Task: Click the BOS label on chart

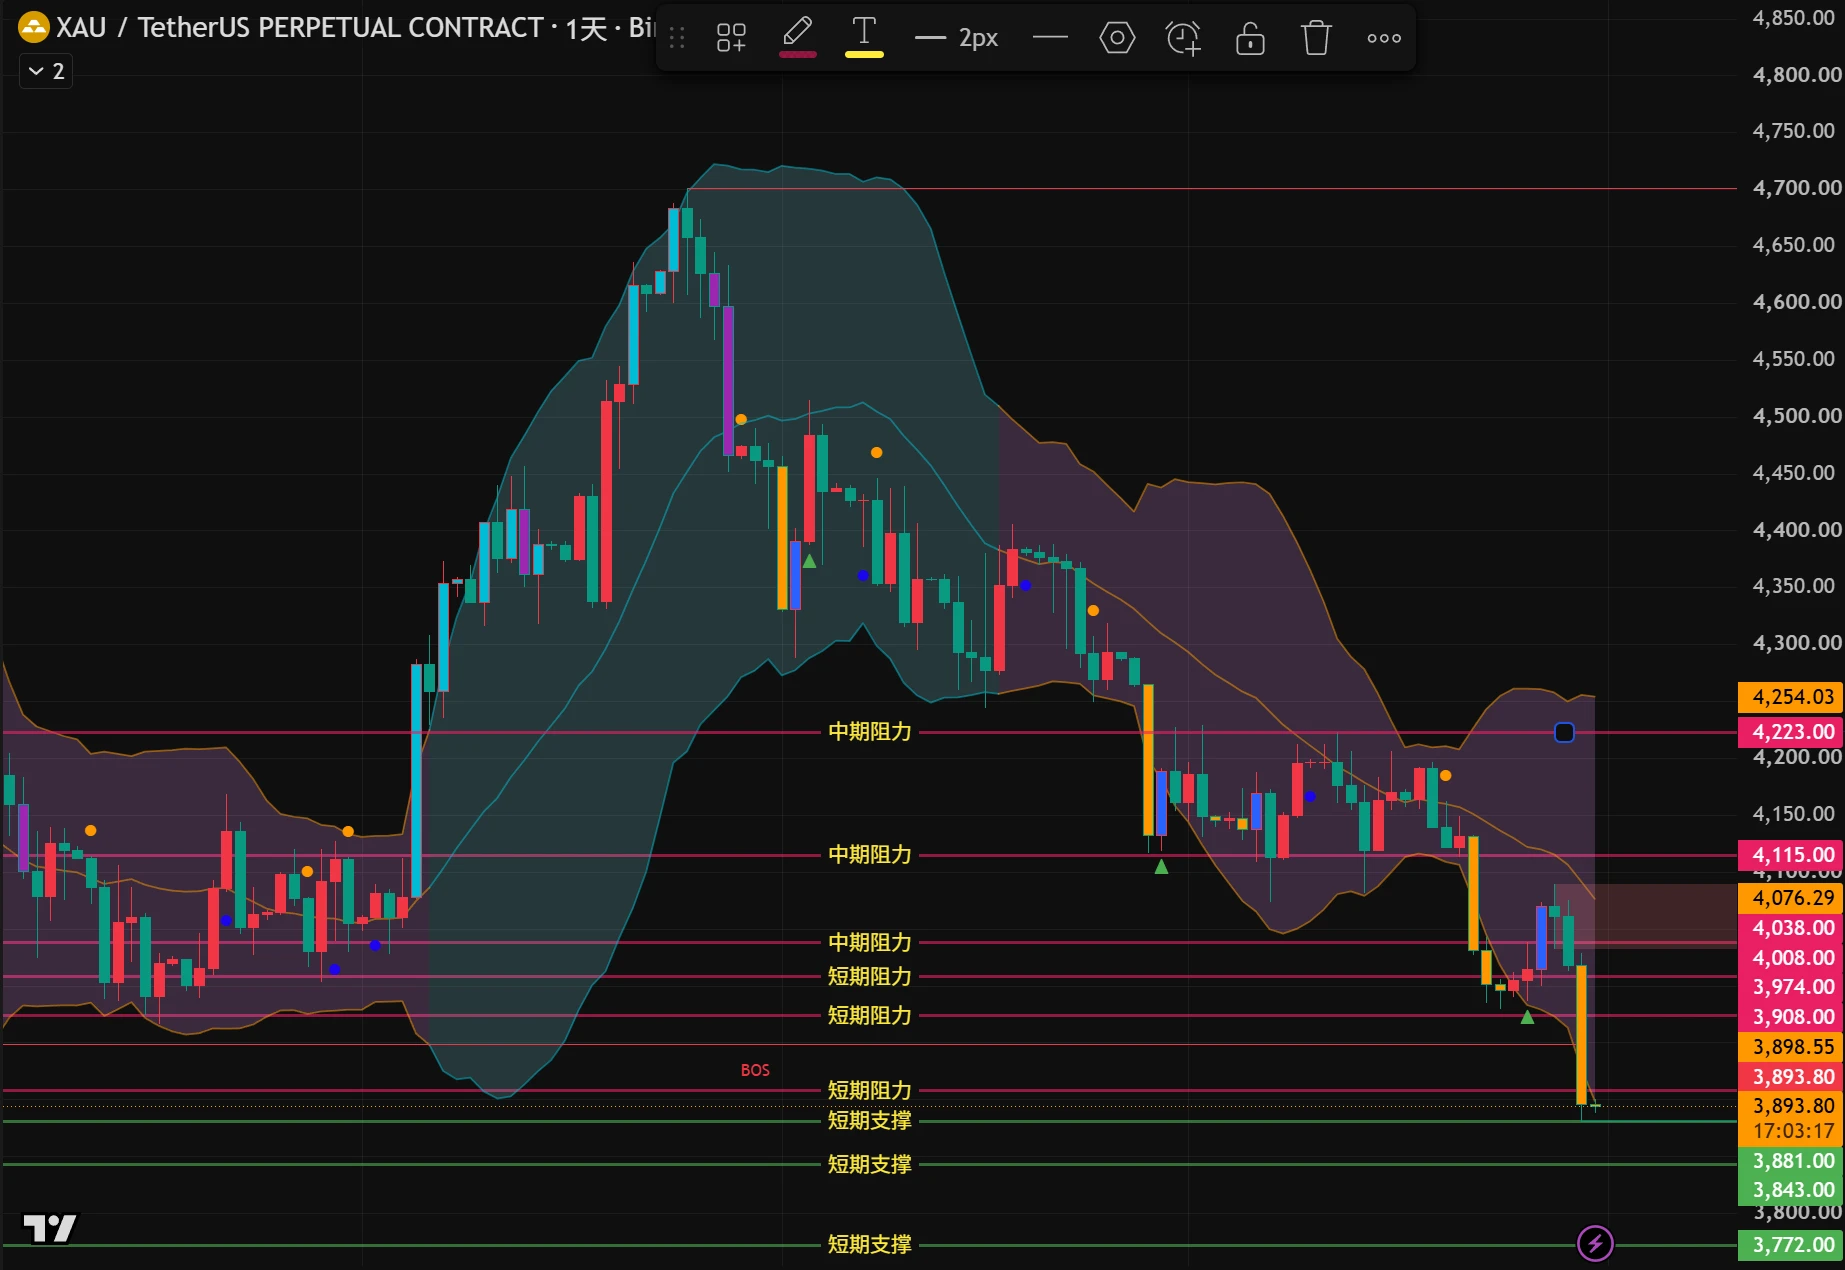Action: click(755, 1070)
